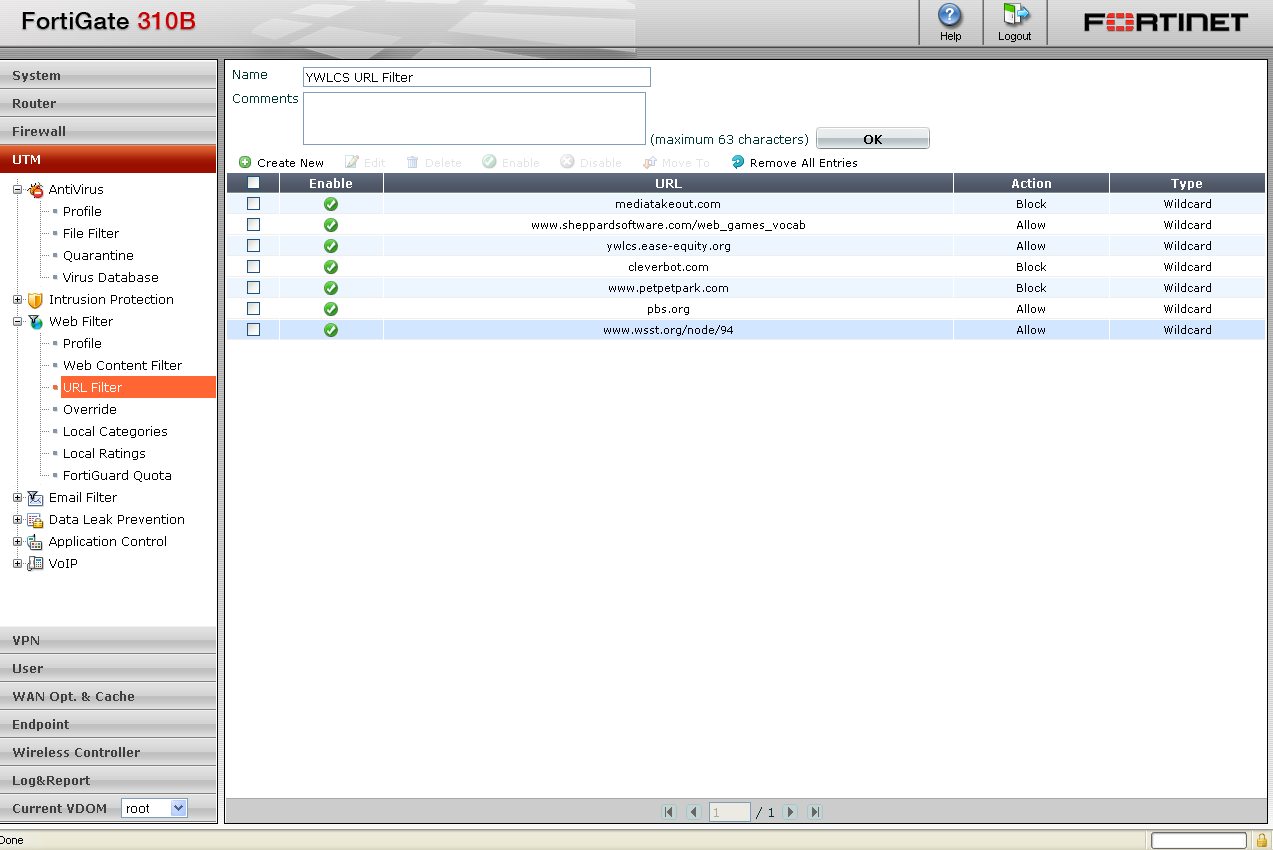Click the Remove All Entries icon
Image resolution: width=1273 pixels, height=850 pixels.
tap(738, 162)
